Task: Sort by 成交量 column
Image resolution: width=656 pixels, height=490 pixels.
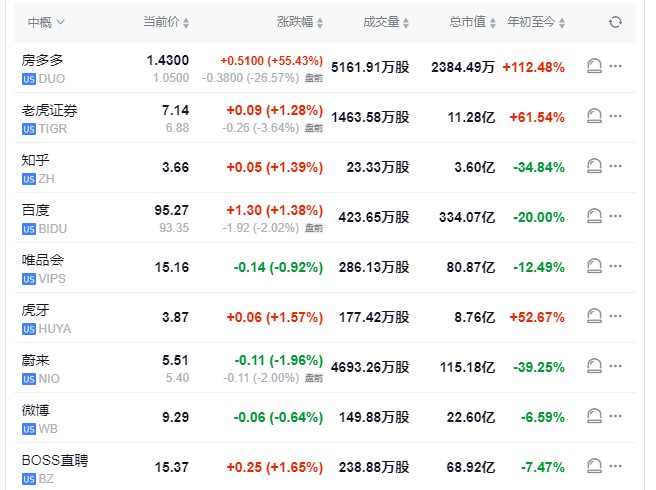Action: pyautogui.click(x=386, y=22)
